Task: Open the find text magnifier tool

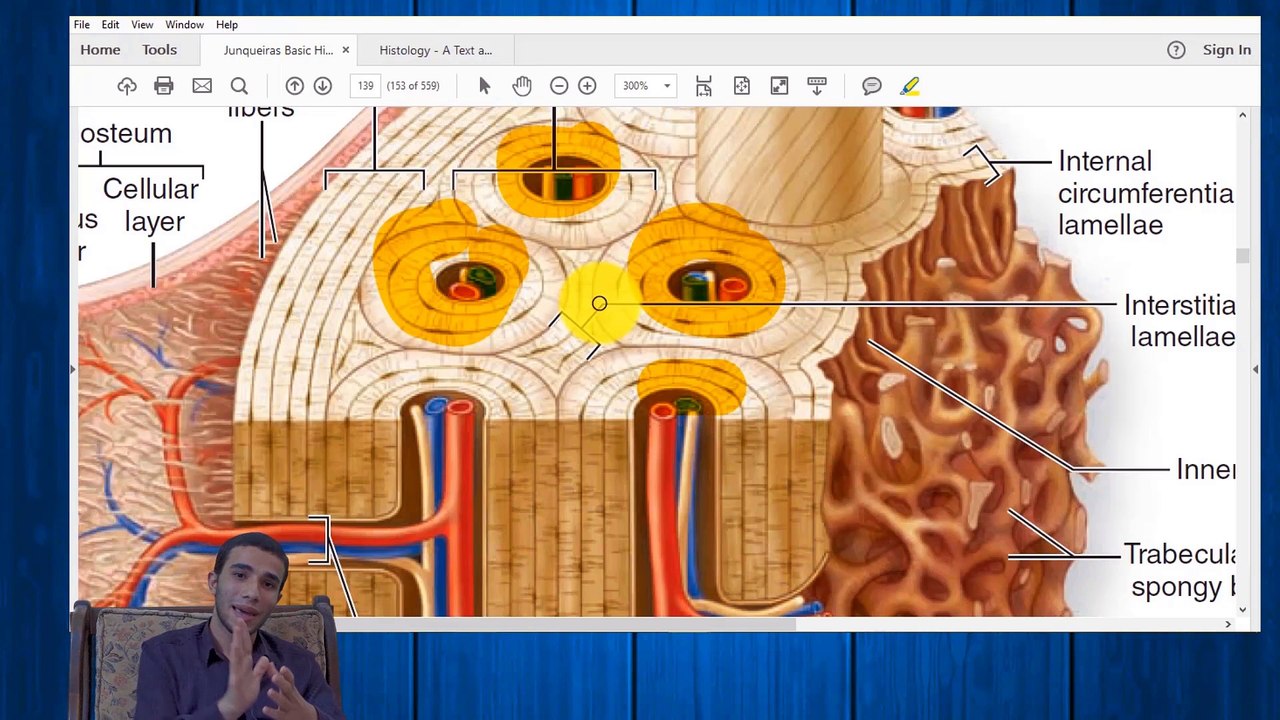Action: (x=239, y=86)
